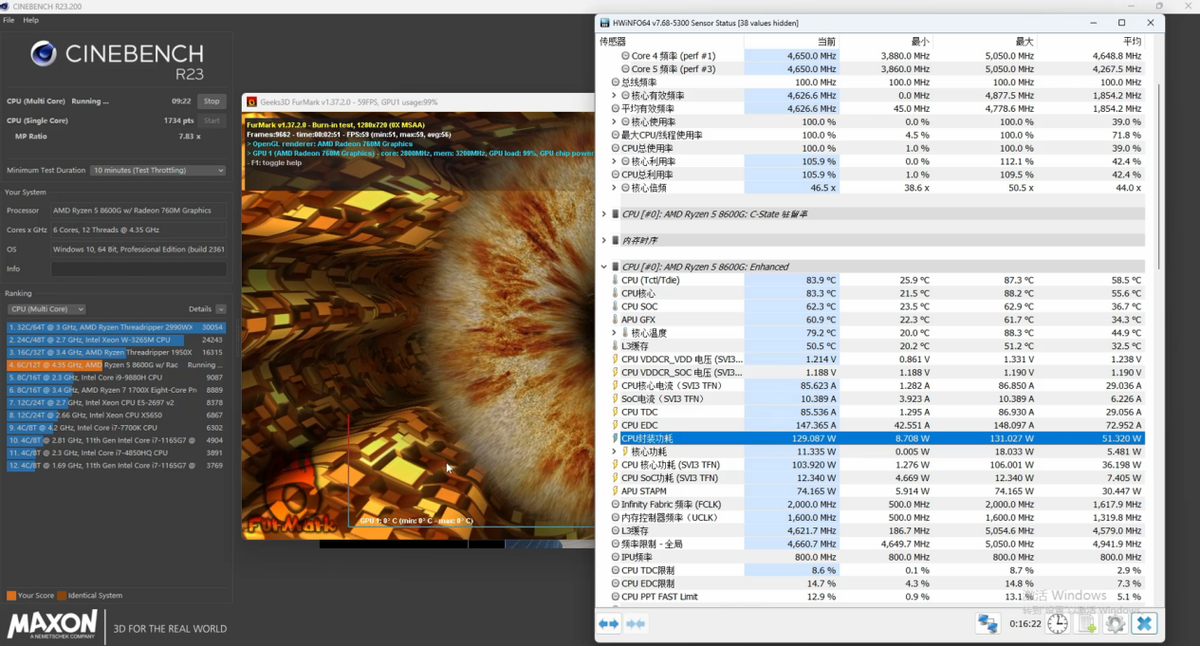Click the HWiNFO shrink columns arrows icon
This screenshot has height=646, width=1200.
[635, 624]
